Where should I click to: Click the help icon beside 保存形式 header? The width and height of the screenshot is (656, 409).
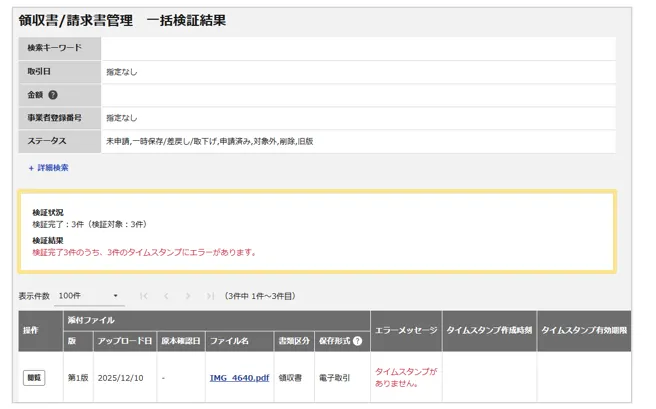(x=357, y=341)
